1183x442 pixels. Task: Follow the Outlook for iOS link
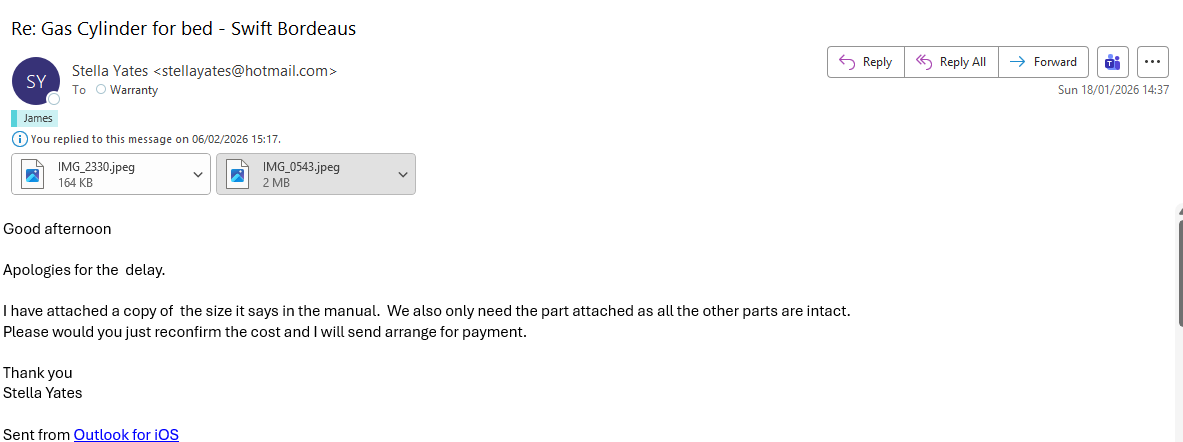(126, 434)
